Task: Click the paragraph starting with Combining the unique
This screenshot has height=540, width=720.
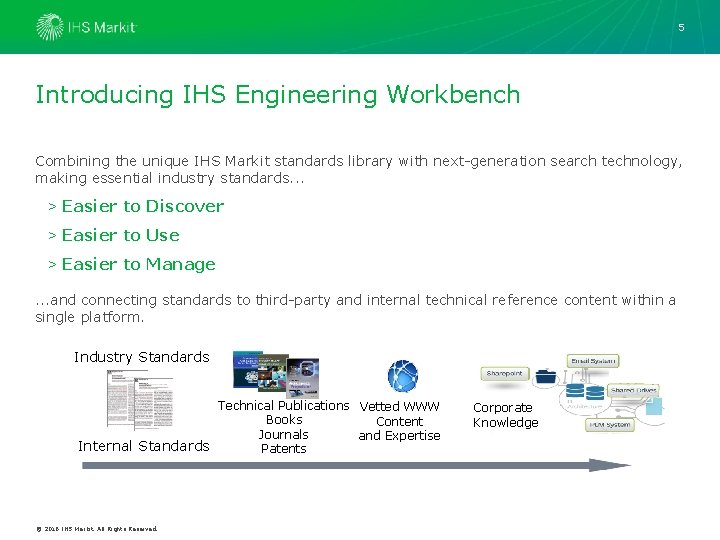Action: click(359, 169)
